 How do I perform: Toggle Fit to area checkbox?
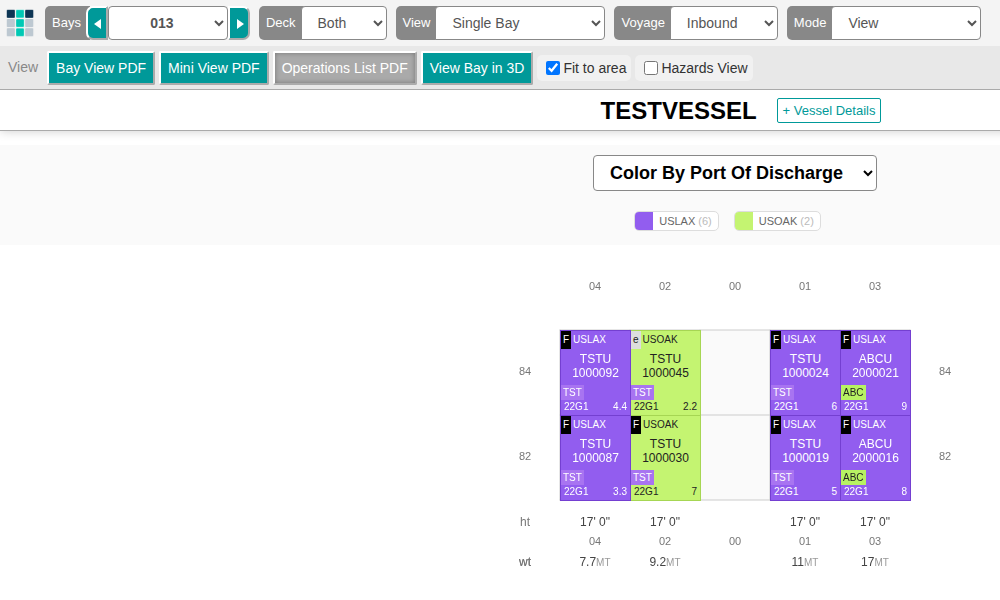pyautogui.click(x=553, y=68)
